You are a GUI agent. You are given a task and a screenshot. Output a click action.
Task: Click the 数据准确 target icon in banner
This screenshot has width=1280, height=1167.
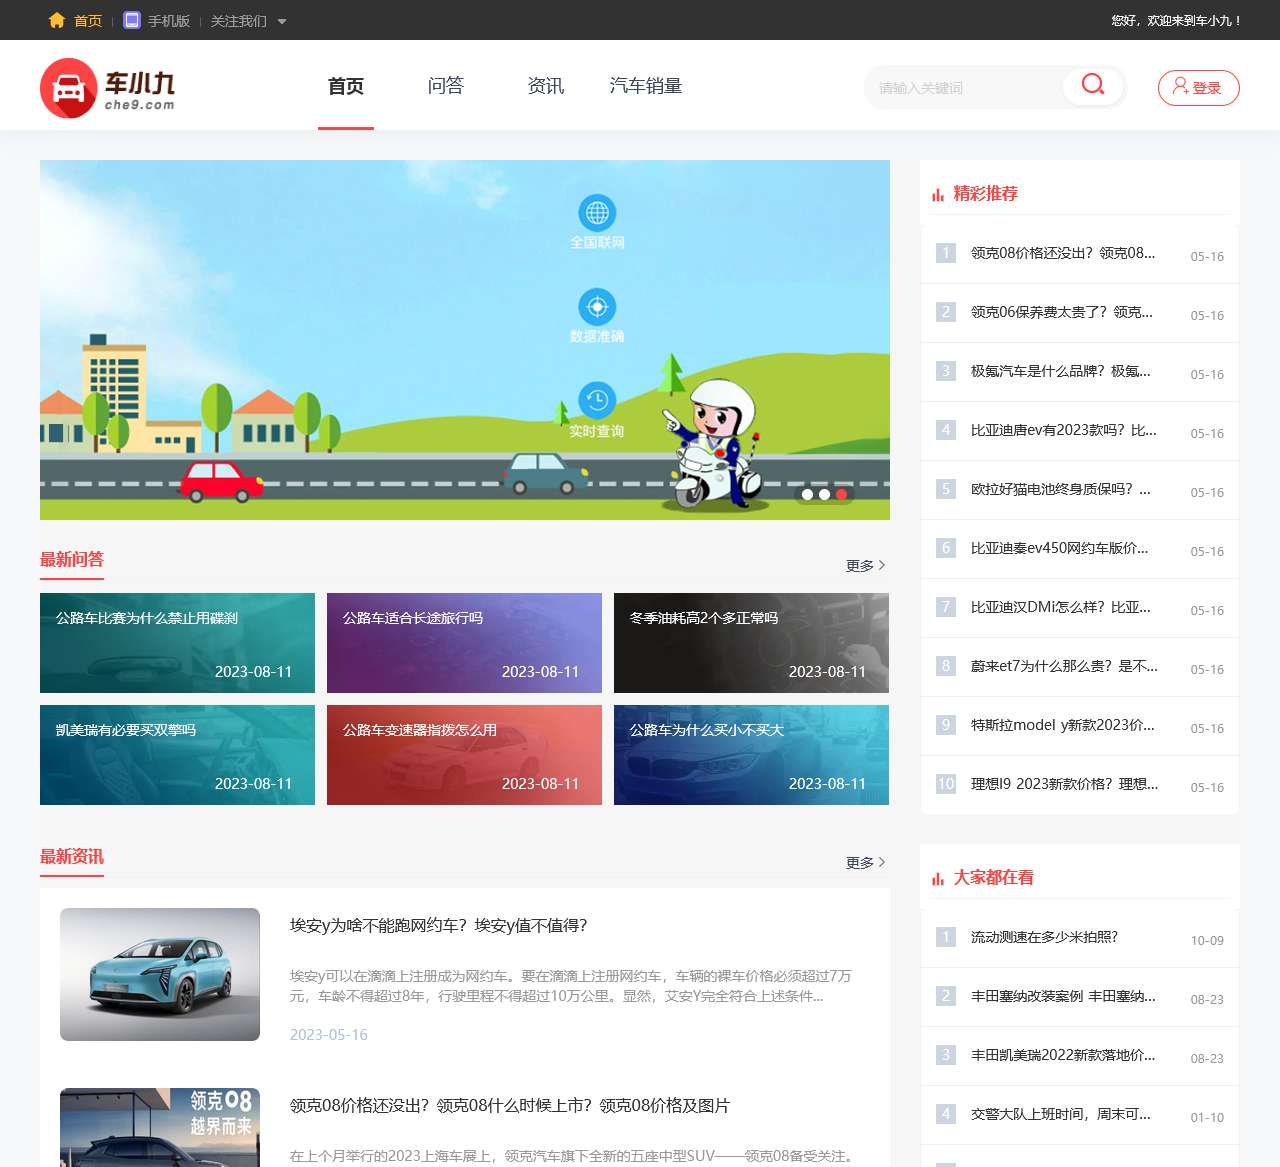(597, 307)
